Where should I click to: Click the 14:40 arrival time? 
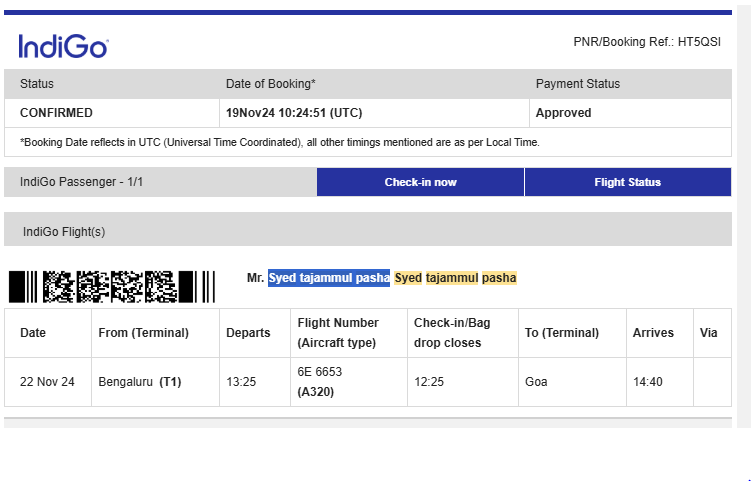pyautogui.click(x=648, y=382)
